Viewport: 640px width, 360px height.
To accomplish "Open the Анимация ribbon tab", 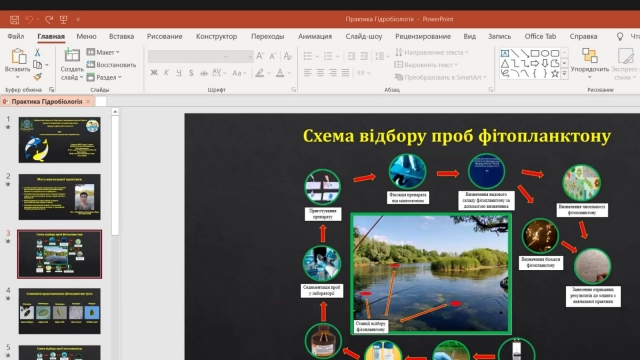I will click(x=315, y=36).
